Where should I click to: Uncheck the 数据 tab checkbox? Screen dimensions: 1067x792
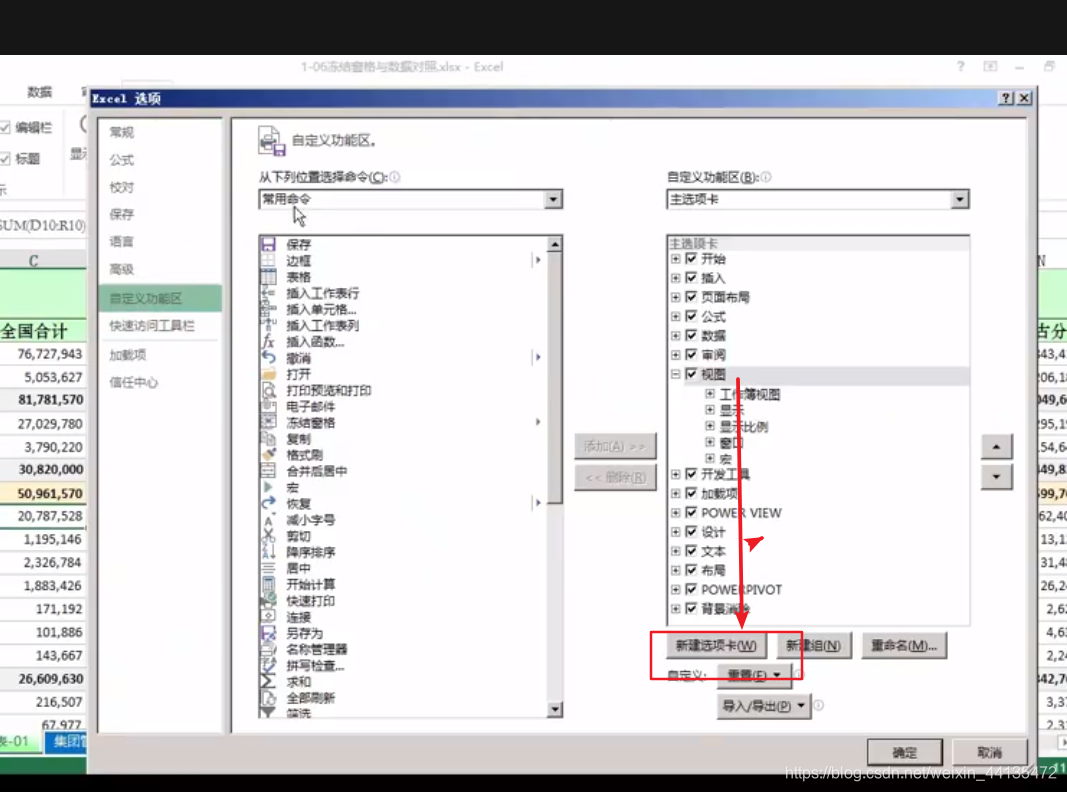(x=691, y=335)
